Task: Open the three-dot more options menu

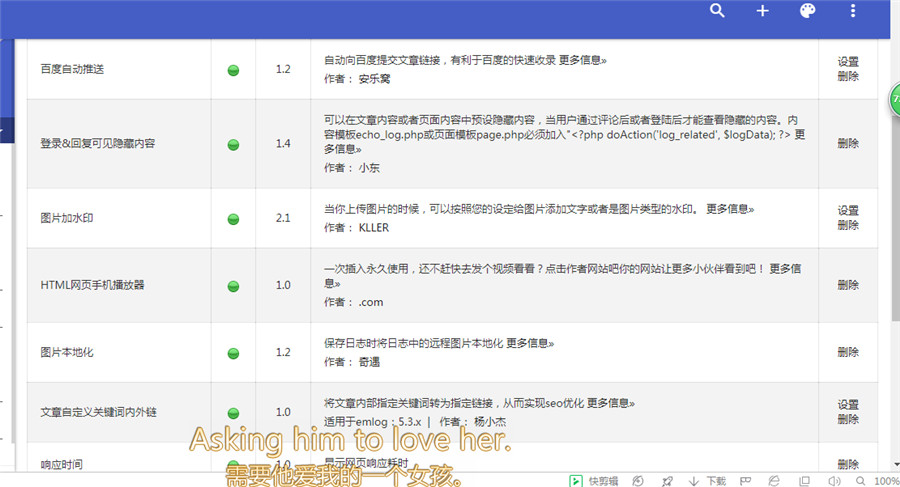Action: (x=853, y=11)
